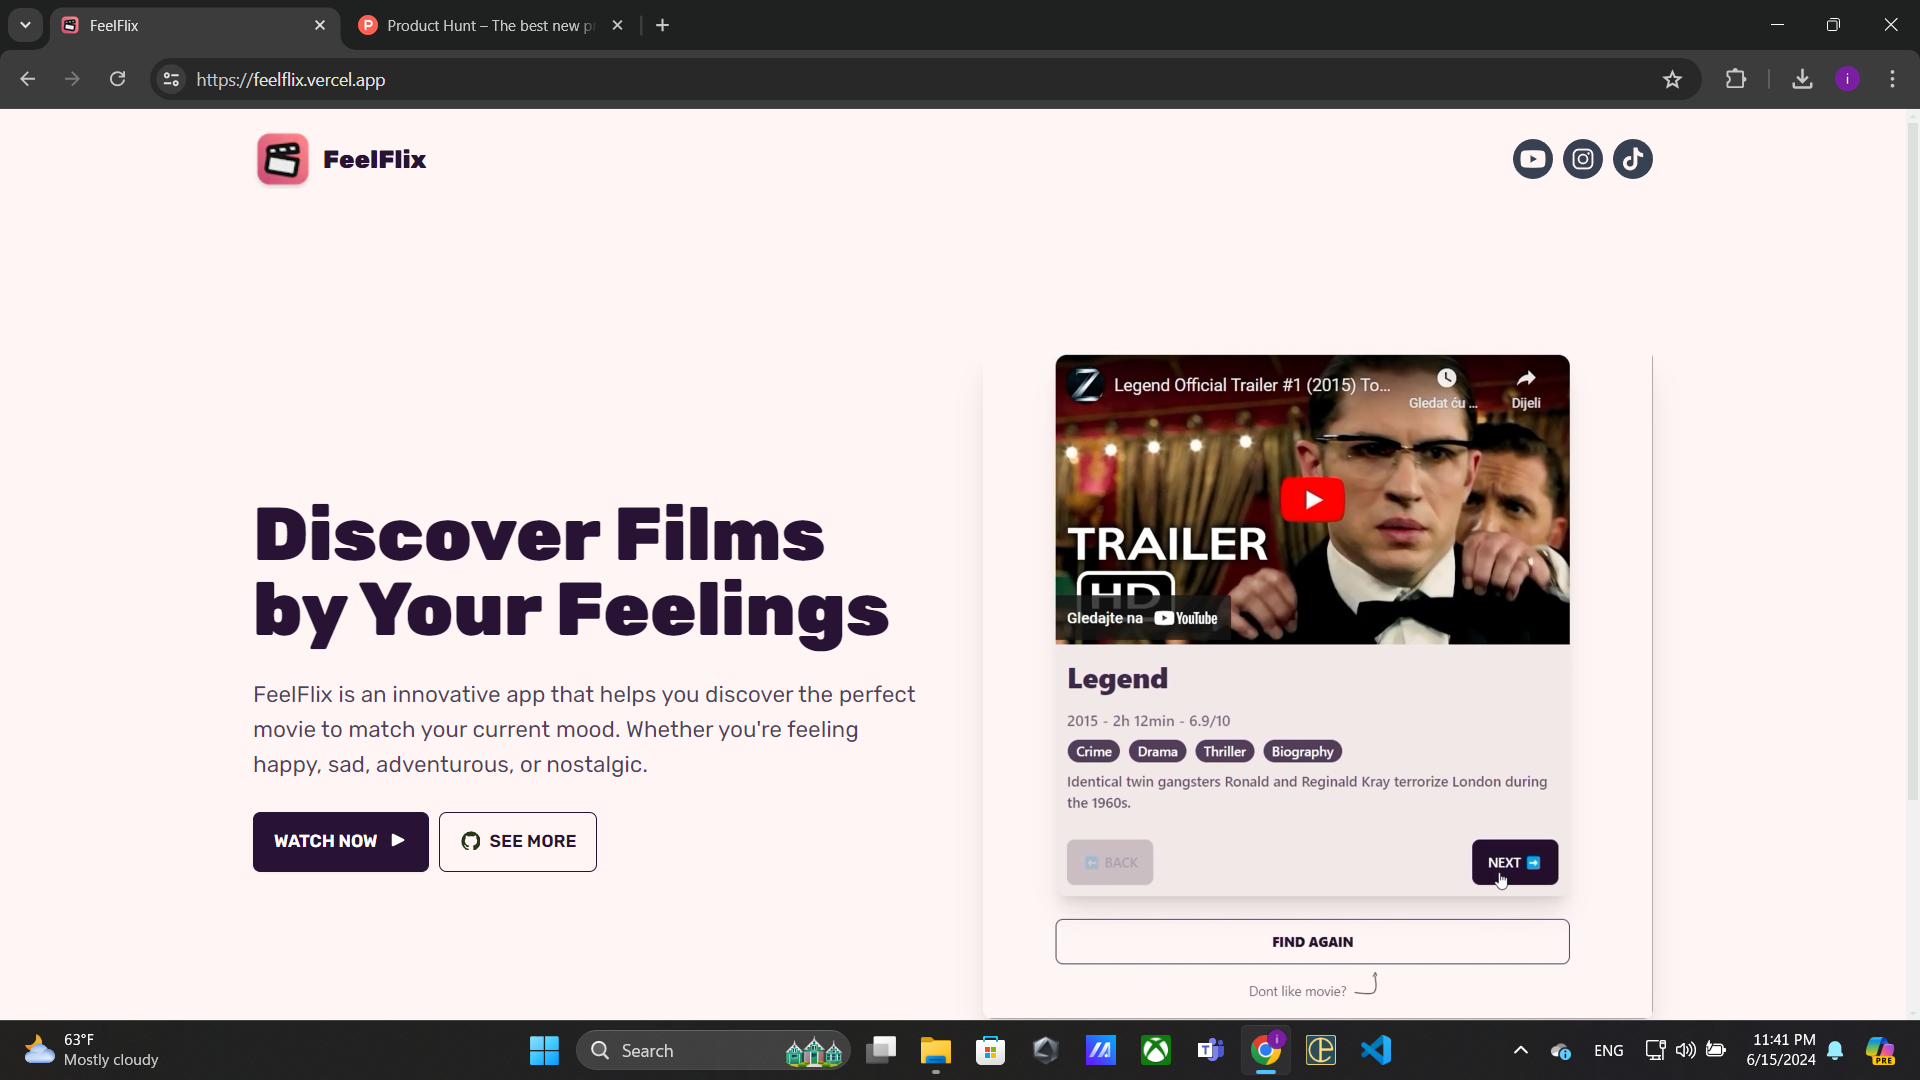The image size is (1920, 1080).
Task: Click FIND AGAIN button
Action: coord(1312,942)
